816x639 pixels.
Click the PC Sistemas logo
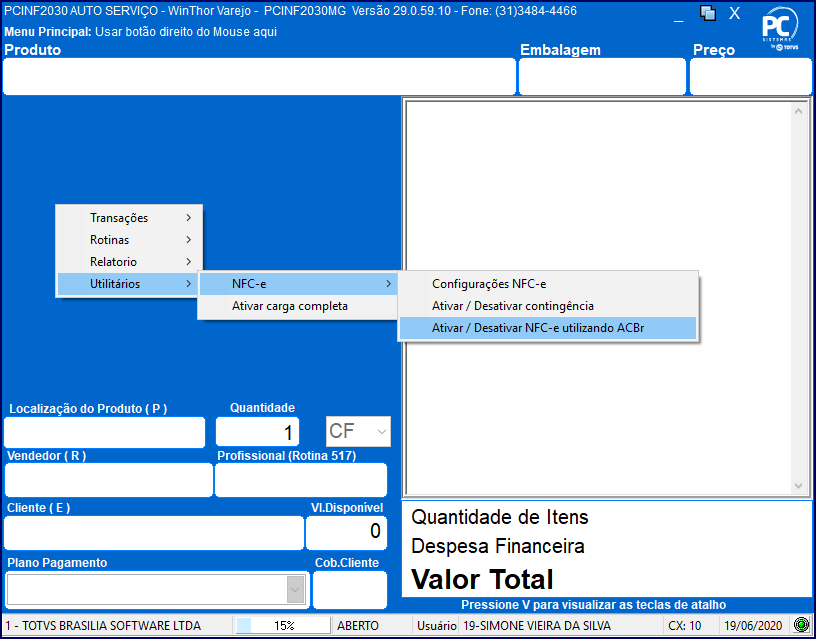click(781, 29)
